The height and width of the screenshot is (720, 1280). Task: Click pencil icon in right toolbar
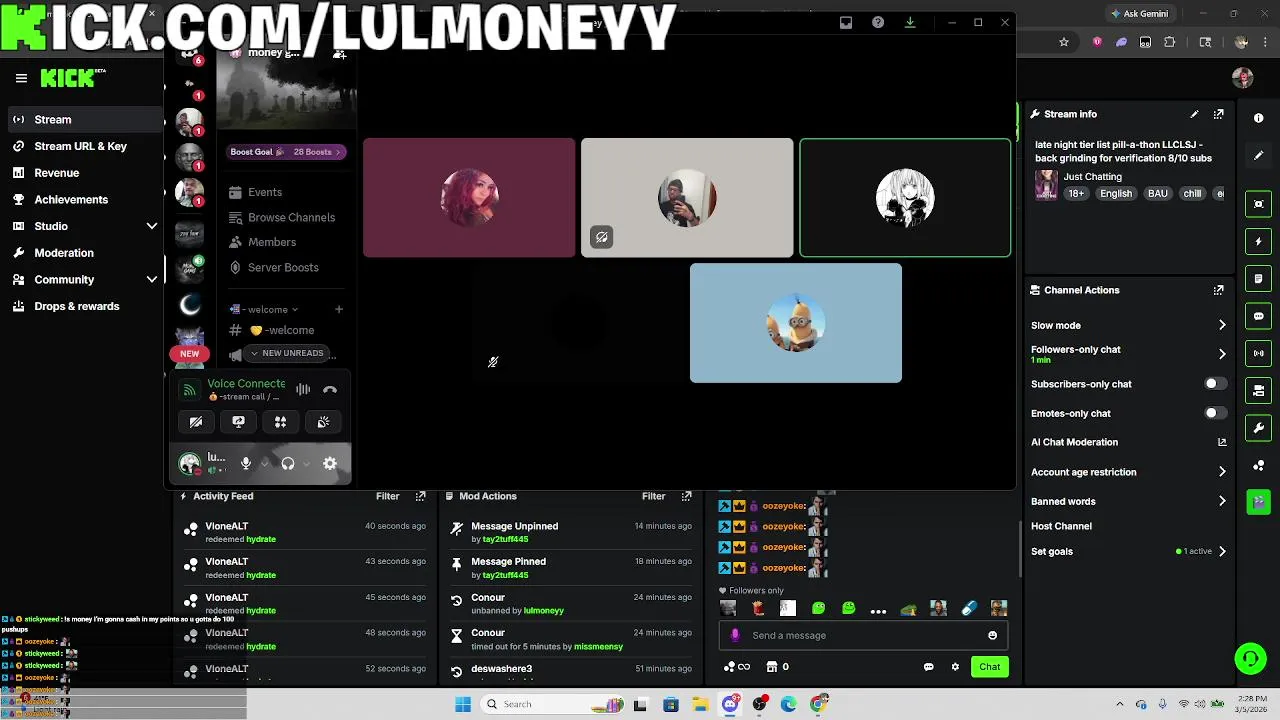click(x=1258, y=156)
